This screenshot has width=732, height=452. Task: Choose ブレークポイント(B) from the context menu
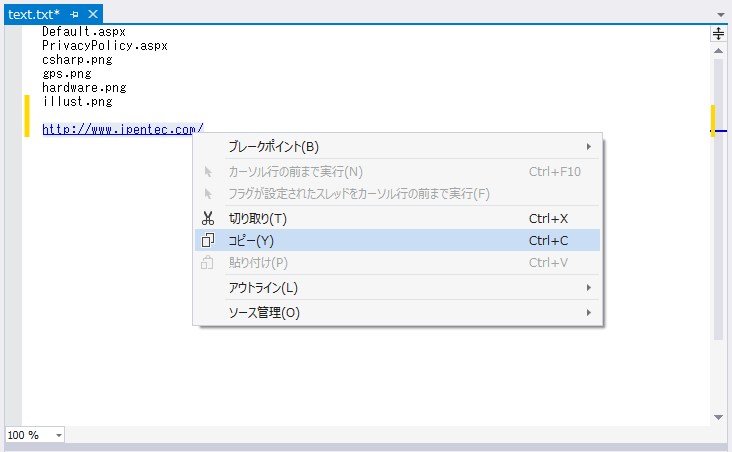(397, 147)
